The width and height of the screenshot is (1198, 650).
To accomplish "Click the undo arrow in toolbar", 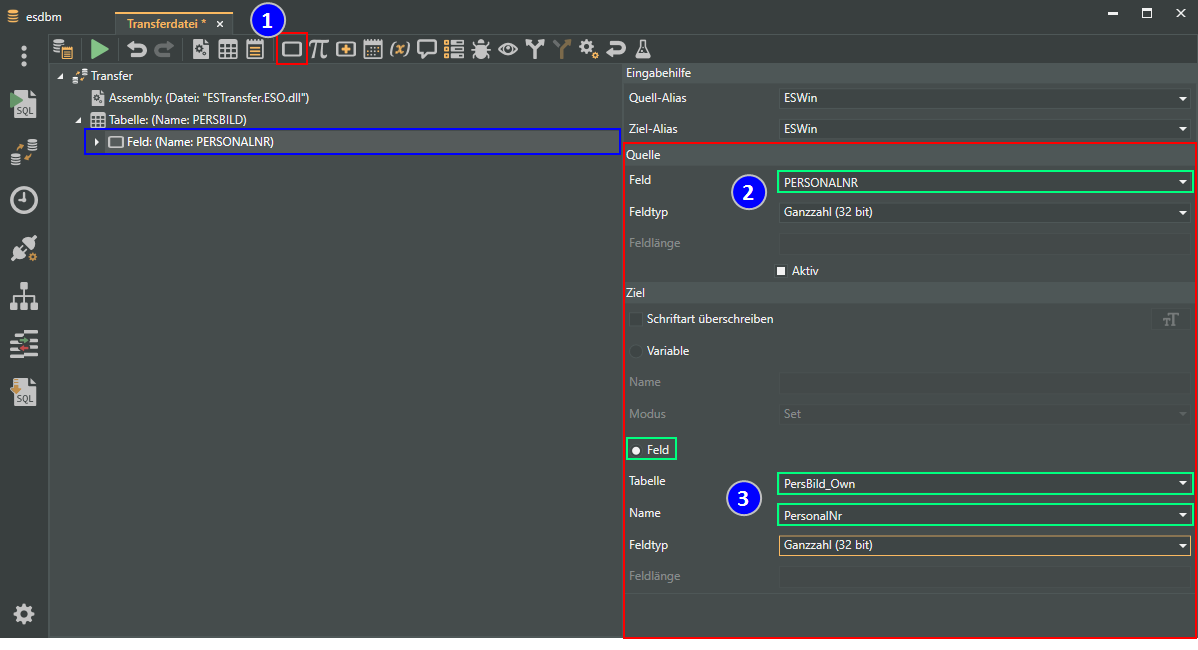I will [x=136, y=49].
